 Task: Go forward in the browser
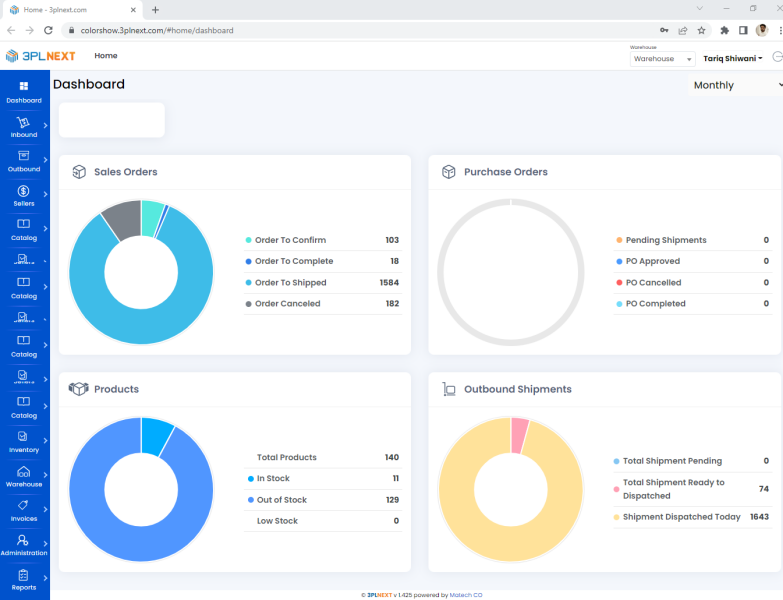coord(29,30)
